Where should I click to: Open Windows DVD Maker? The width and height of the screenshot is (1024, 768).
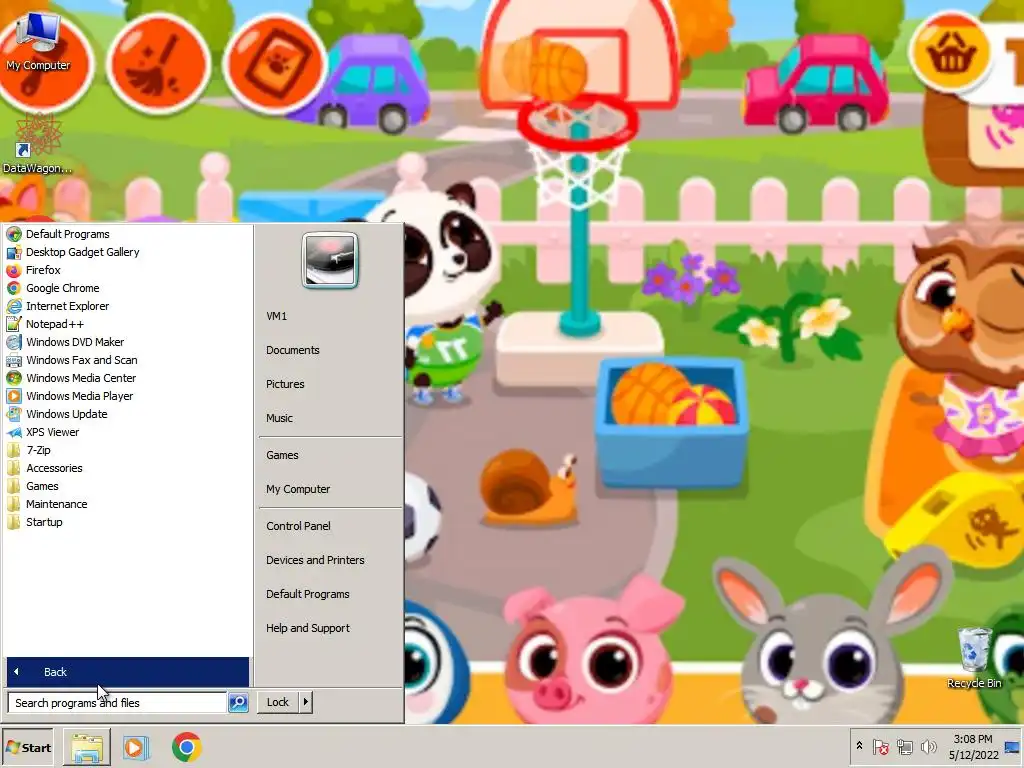click(x=75, y=342)
